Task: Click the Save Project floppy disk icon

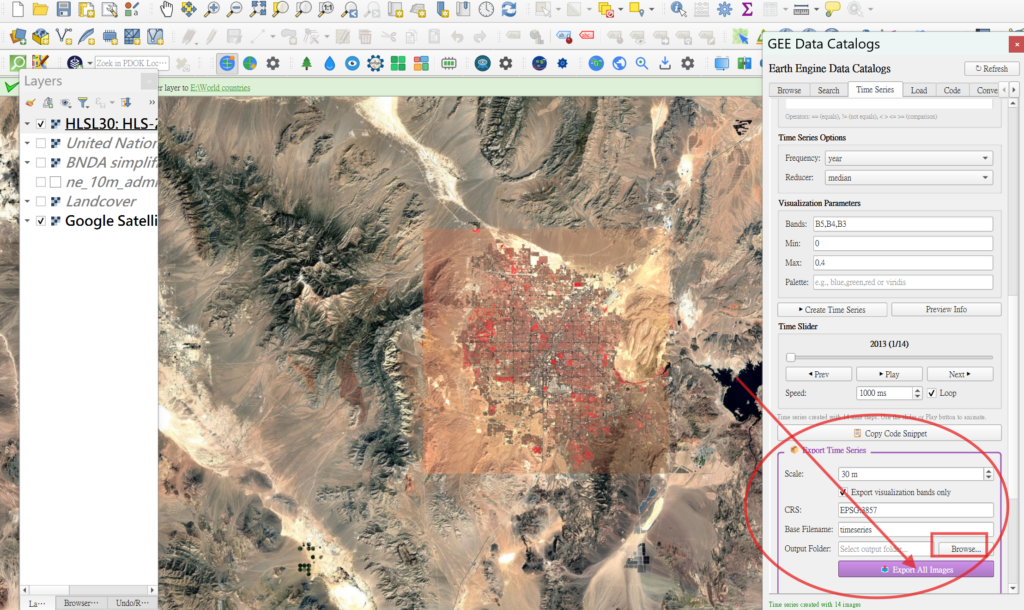Action: [x=64, y=10]
